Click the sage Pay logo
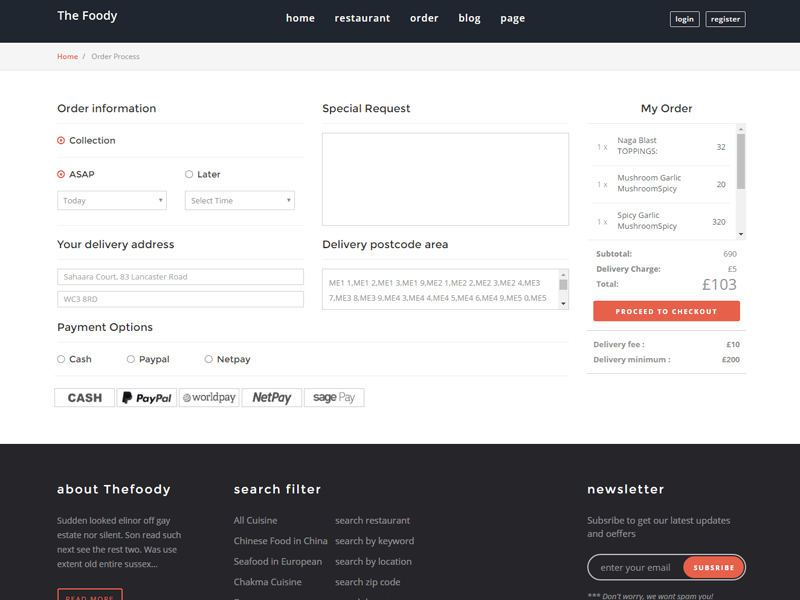Image resolution: width=800 pixels, height=600 pixels. pos(334,398)
